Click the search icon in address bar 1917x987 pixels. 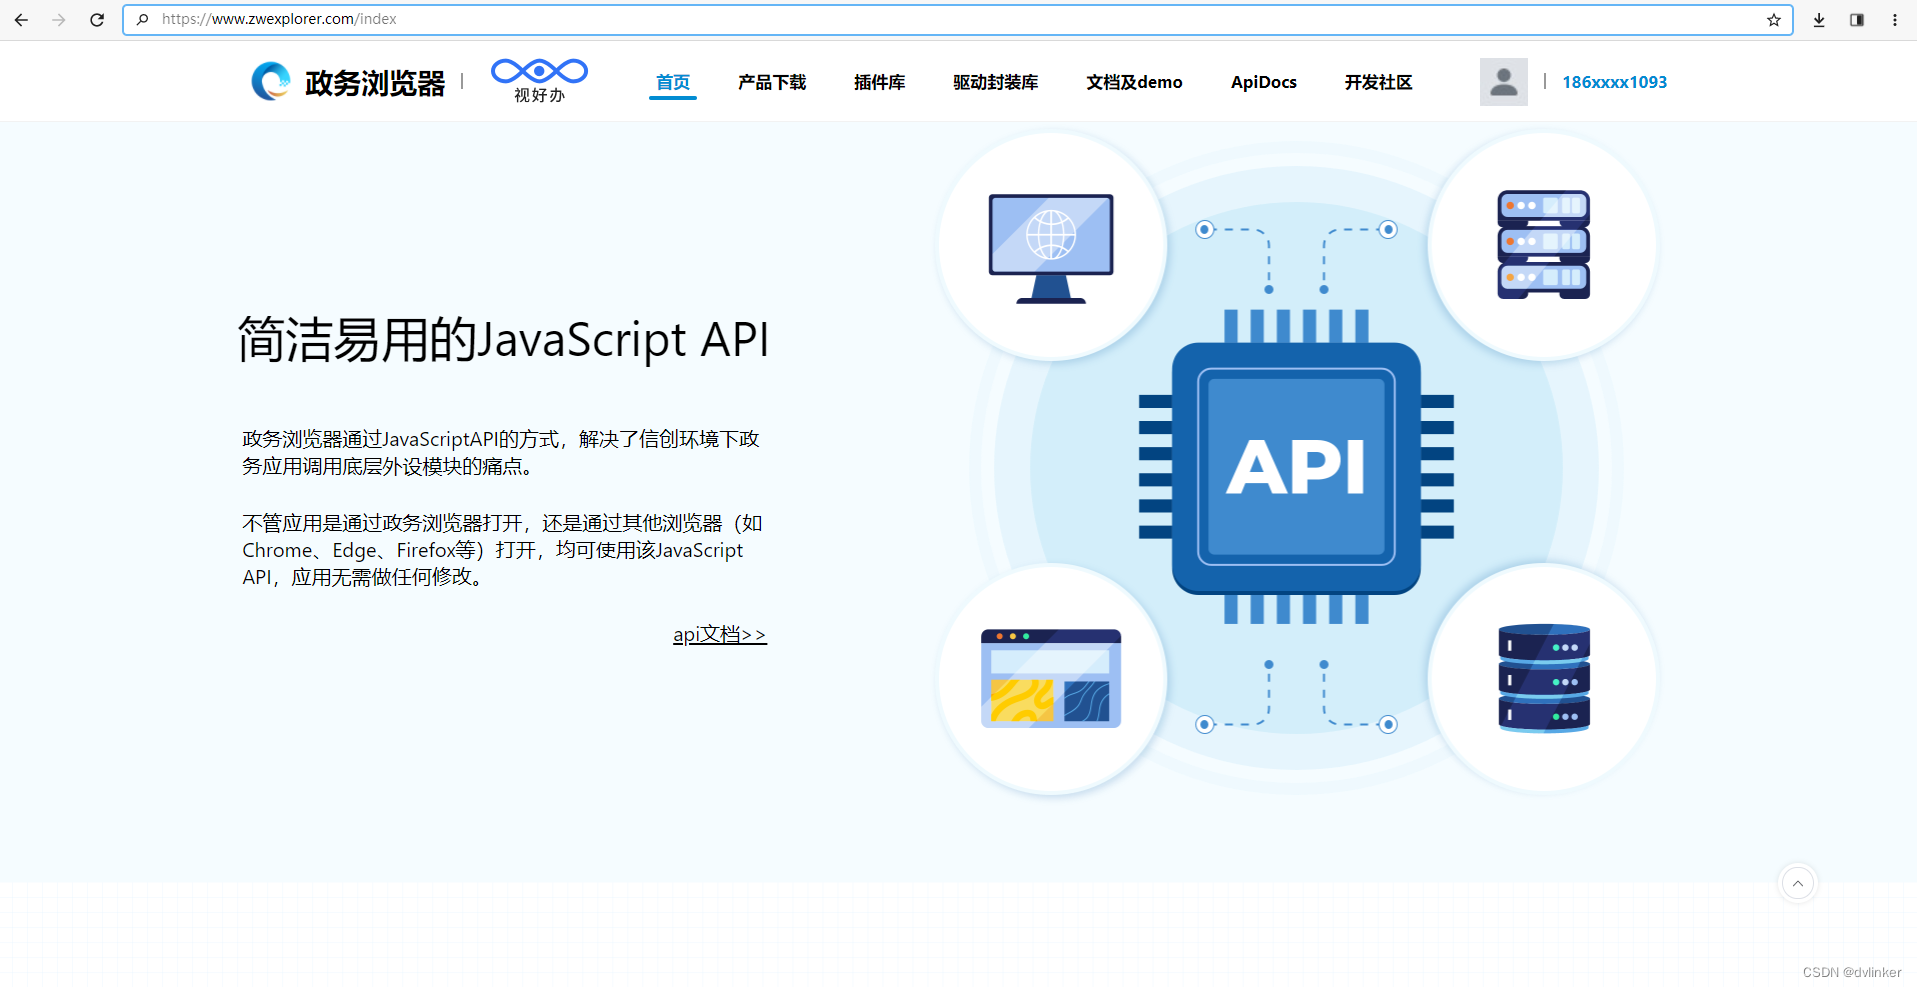143,20
